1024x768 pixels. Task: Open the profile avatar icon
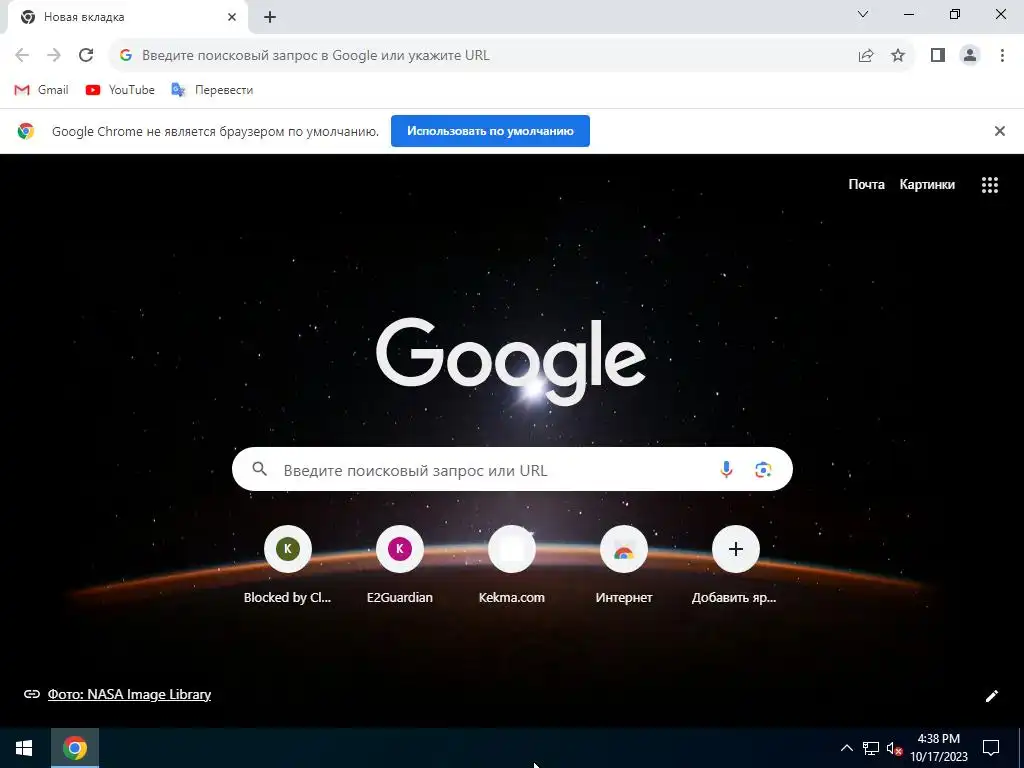pos(970,56)
